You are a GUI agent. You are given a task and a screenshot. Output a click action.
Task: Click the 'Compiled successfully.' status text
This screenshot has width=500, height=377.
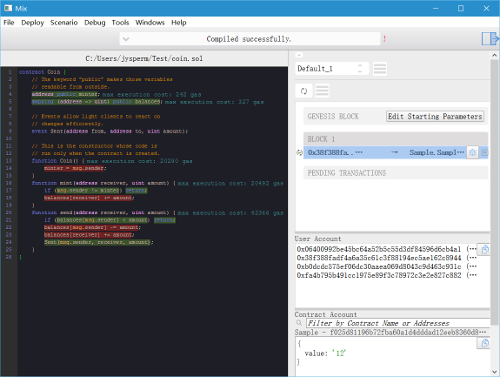(x=249, y=39)
